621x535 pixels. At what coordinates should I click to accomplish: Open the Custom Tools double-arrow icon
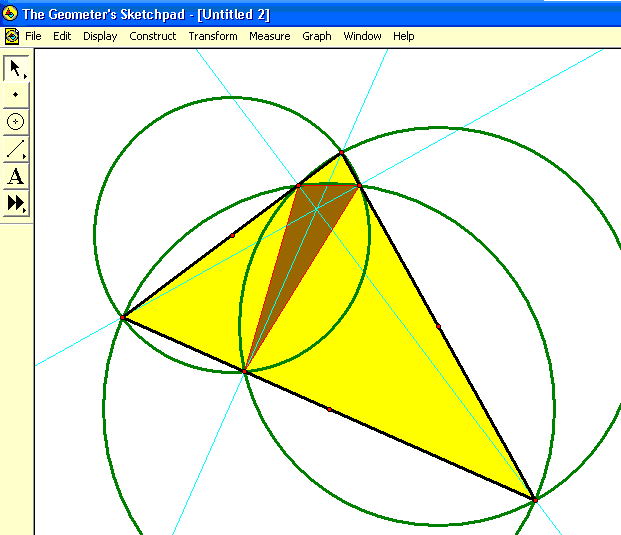pos(16,203)
